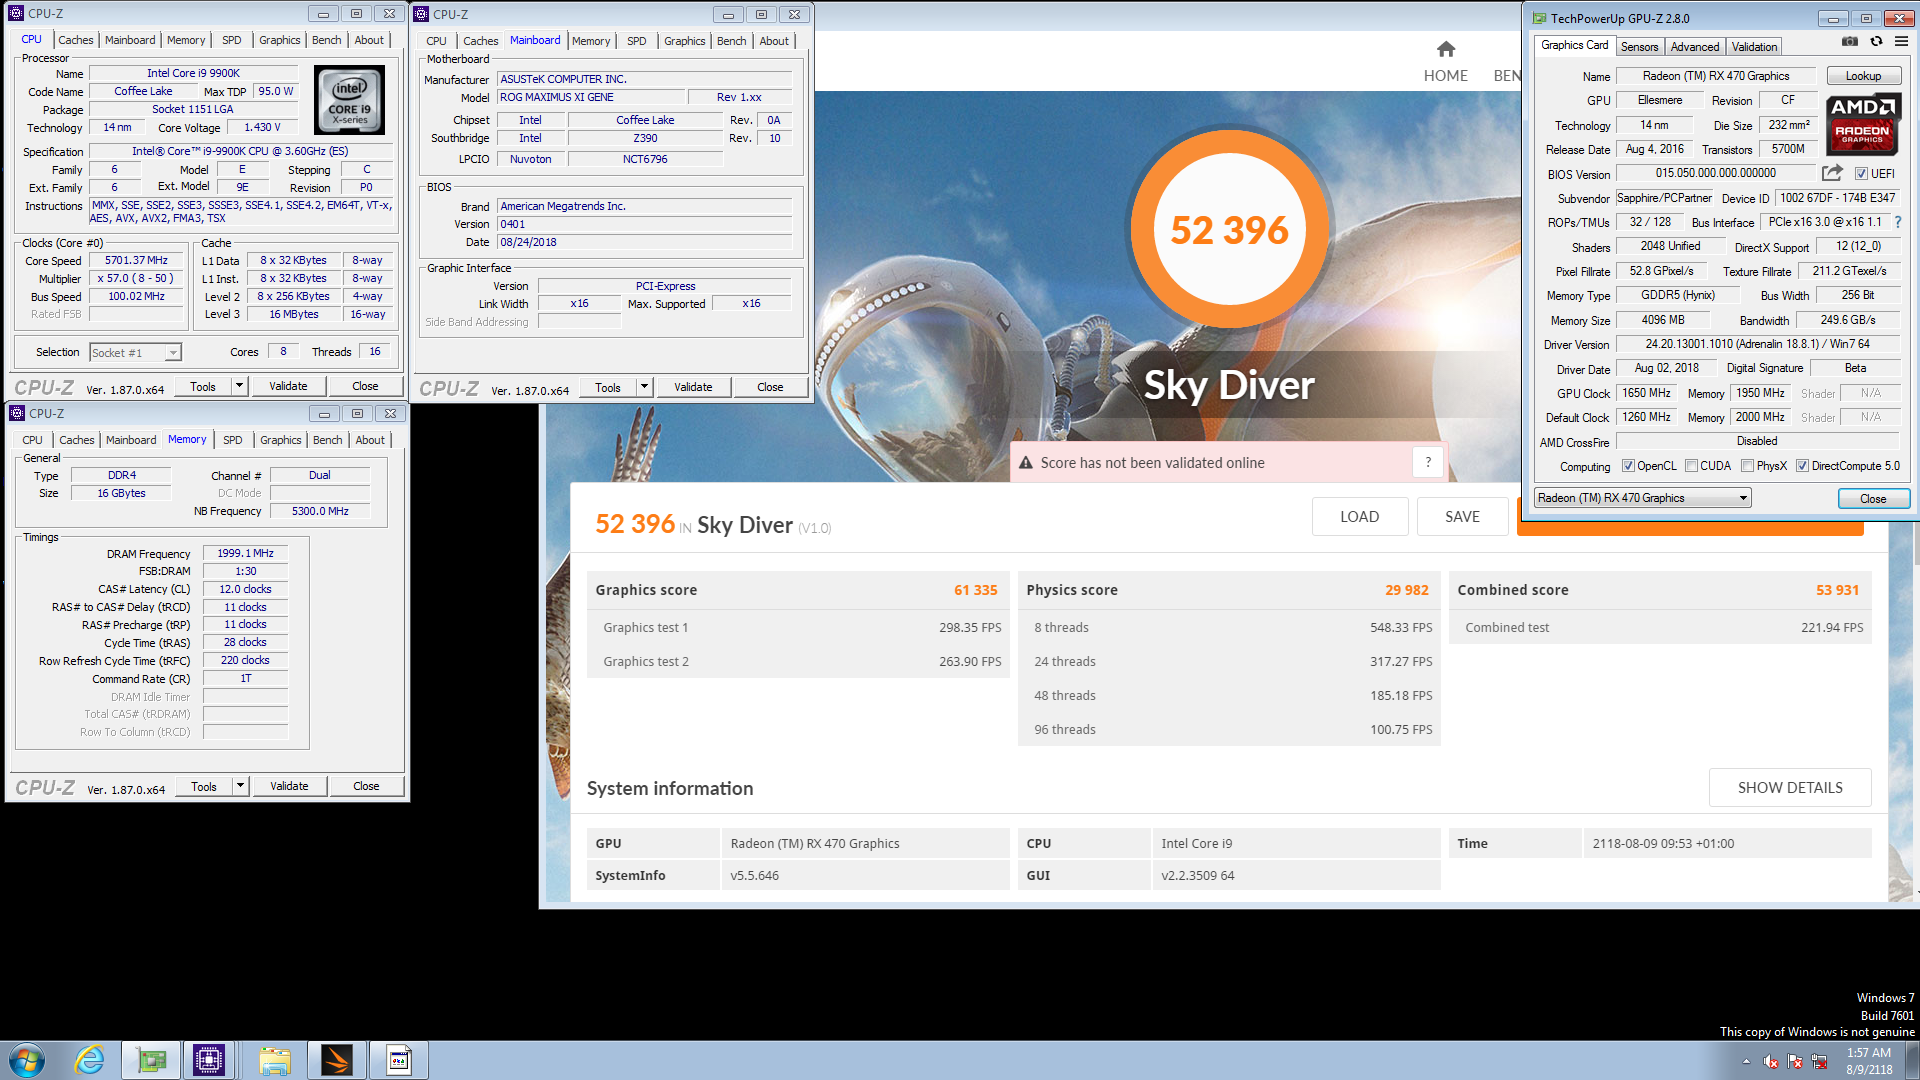Expand Tools dropdown arrow in CPU-Z Memory window
1920x1080 pixels.
240,786
